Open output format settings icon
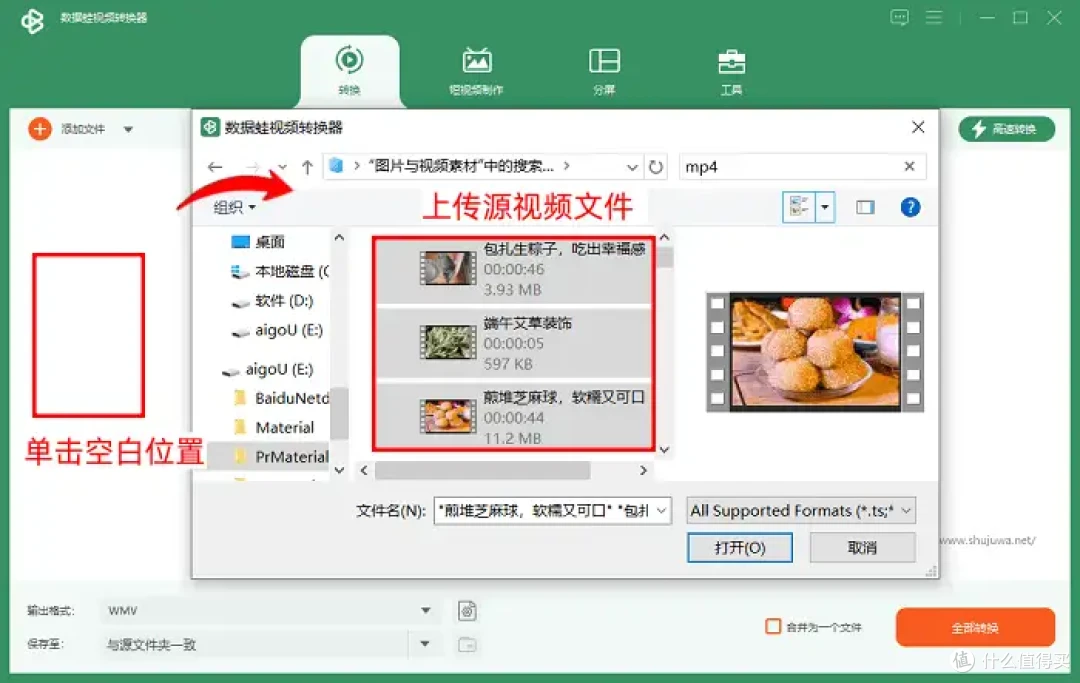Image resolution: width=1080 pixels, height=683 pixels. coord(467,611)
